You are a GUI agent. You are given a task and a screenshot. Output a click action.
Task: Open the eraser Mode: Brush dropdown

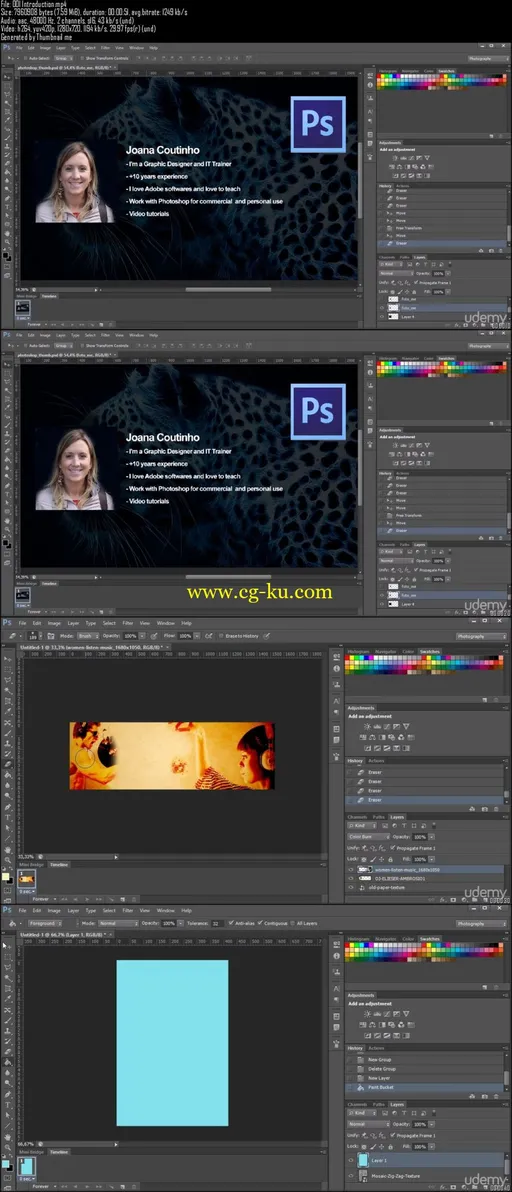click(87, 636)
